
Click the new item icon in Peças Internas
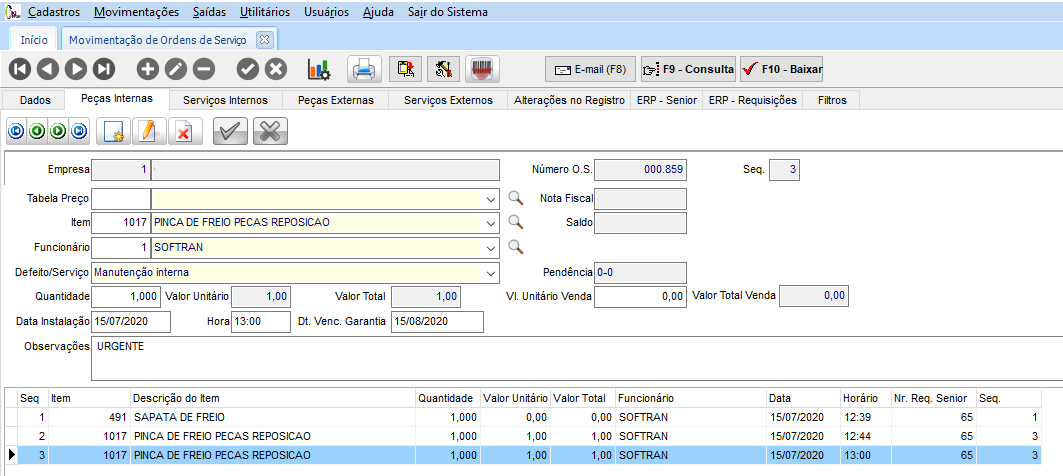pos(113,131)
